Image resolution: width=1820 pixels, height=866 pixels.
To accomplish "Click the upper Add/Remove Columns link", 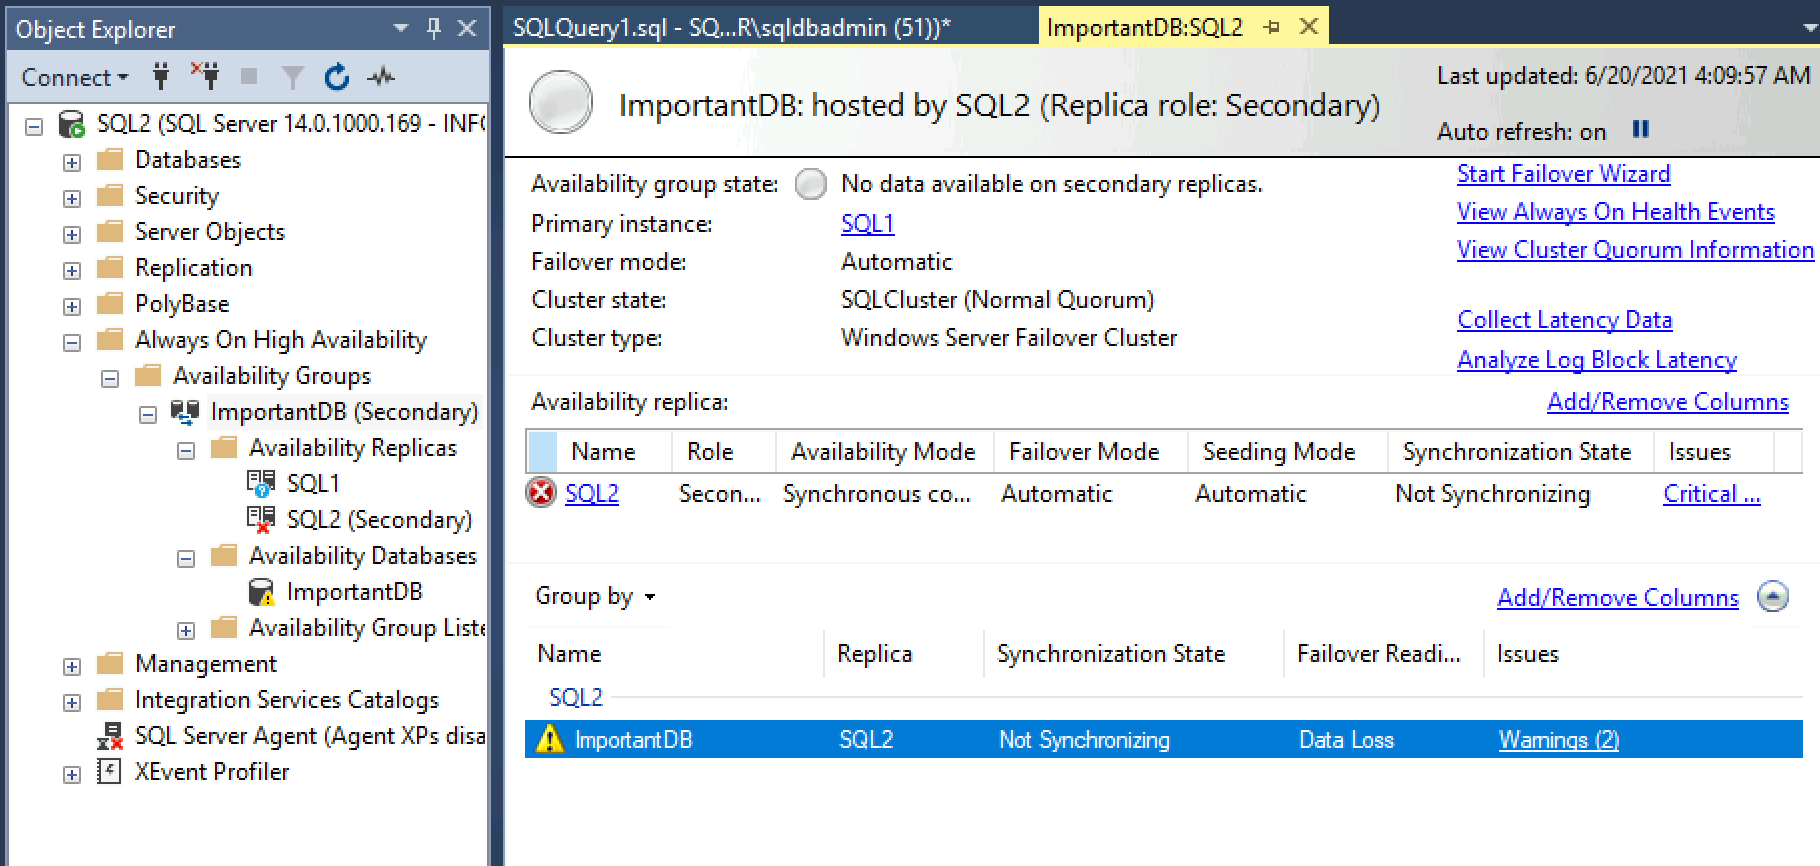I will (1667, 401).
